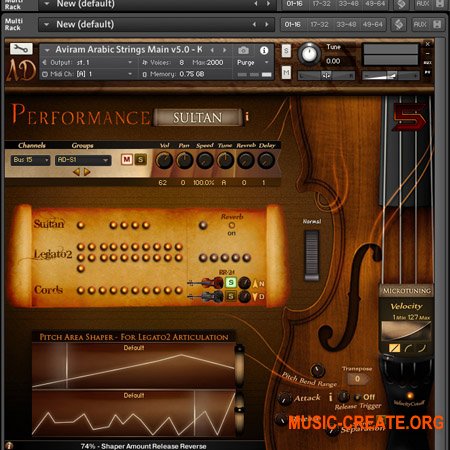Go to next multi with right arrow
The height and width of the screenshot is (450, 450).
(x=267, y=24)
